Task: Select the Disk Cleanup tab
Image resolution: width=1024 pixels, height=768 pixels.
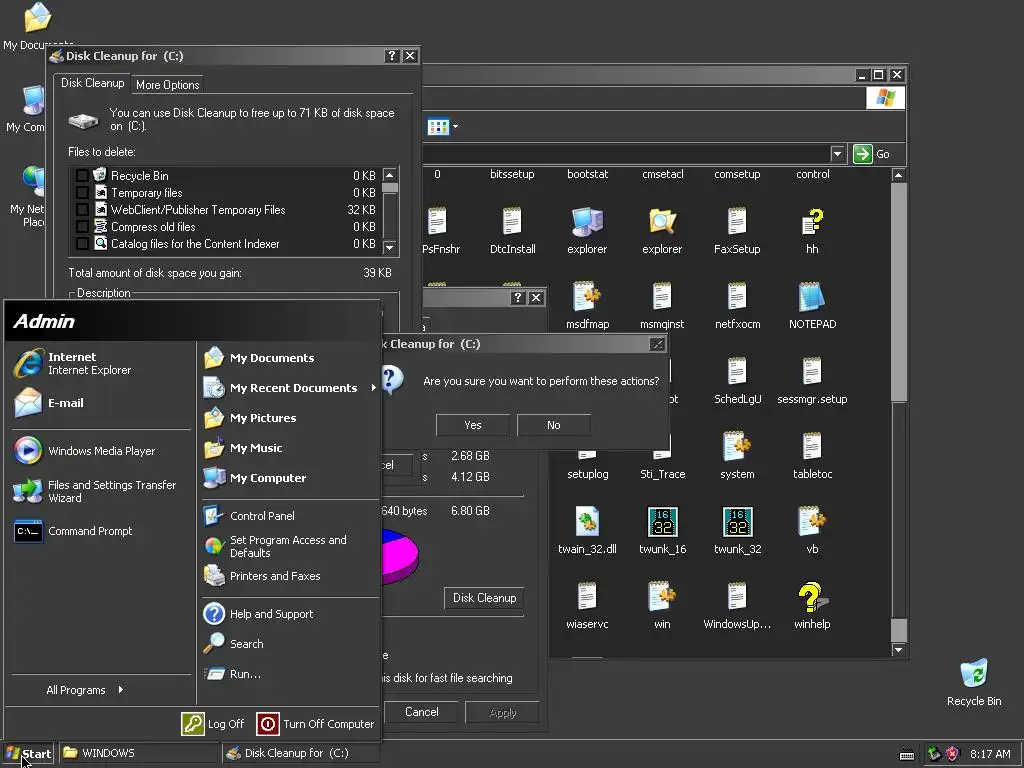Action: pyautogui.click(x=92, y=83)
